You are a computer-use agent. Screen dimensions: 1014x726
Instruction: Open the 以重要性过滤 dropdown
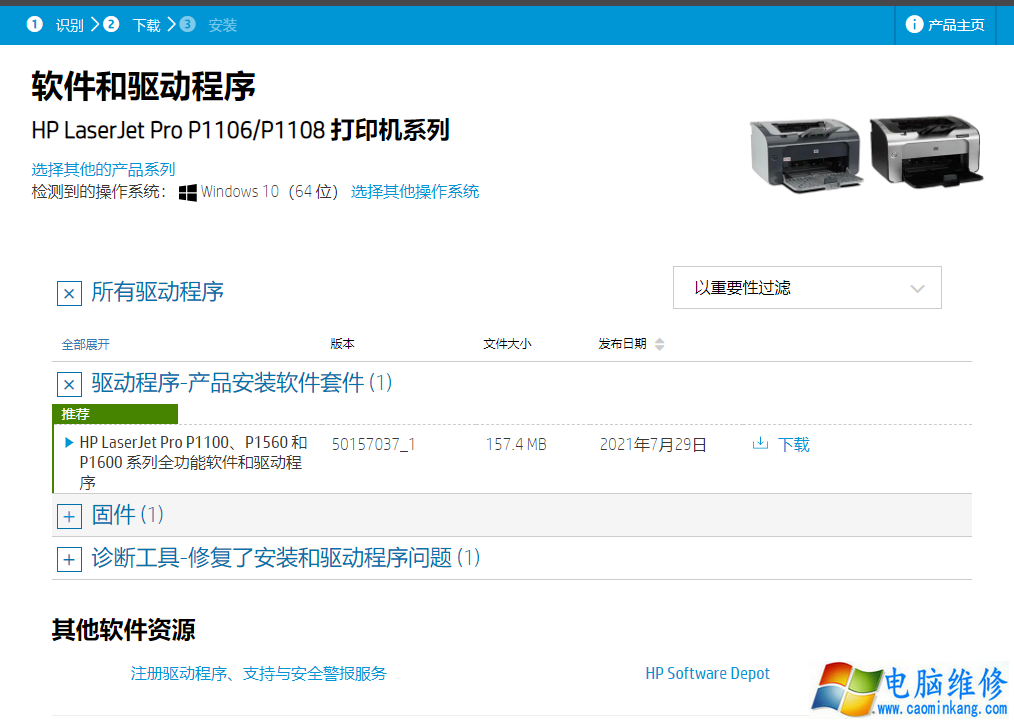click(807, 288)
